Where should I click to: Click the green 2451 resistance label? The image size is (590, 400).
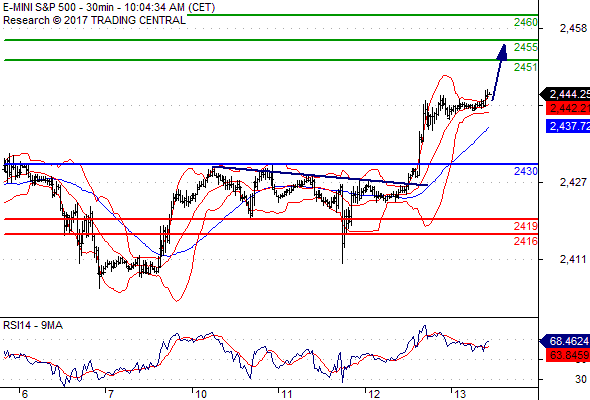(x=526, y=67)
